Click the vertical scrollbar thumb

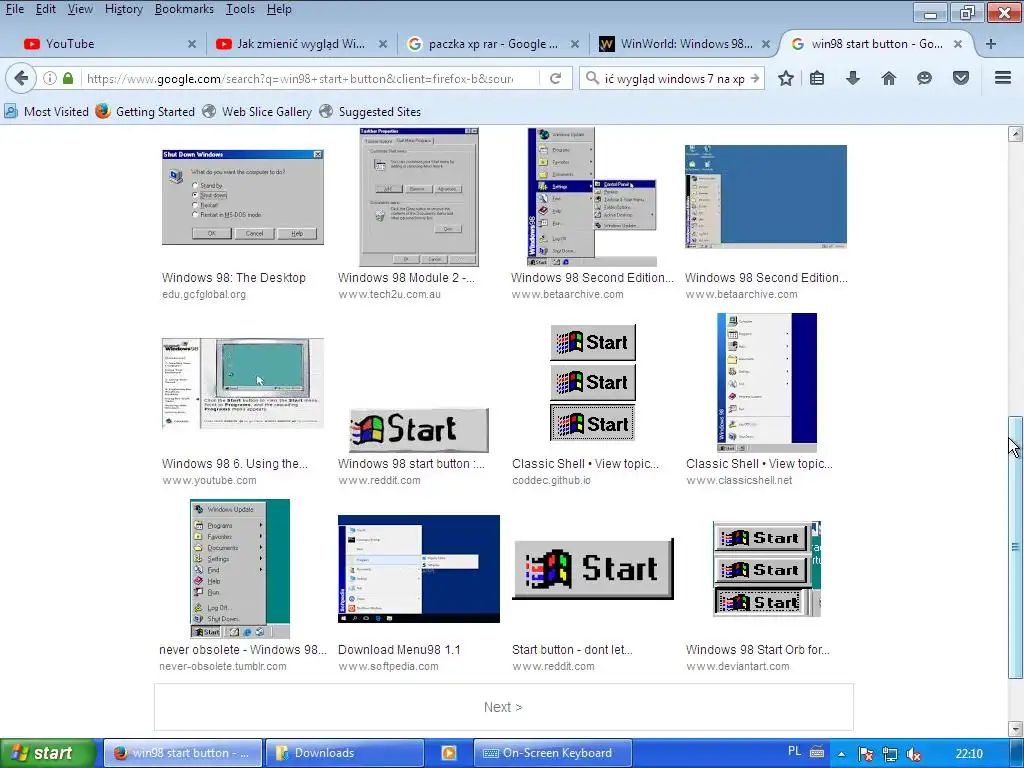[x=1015, y=547]
